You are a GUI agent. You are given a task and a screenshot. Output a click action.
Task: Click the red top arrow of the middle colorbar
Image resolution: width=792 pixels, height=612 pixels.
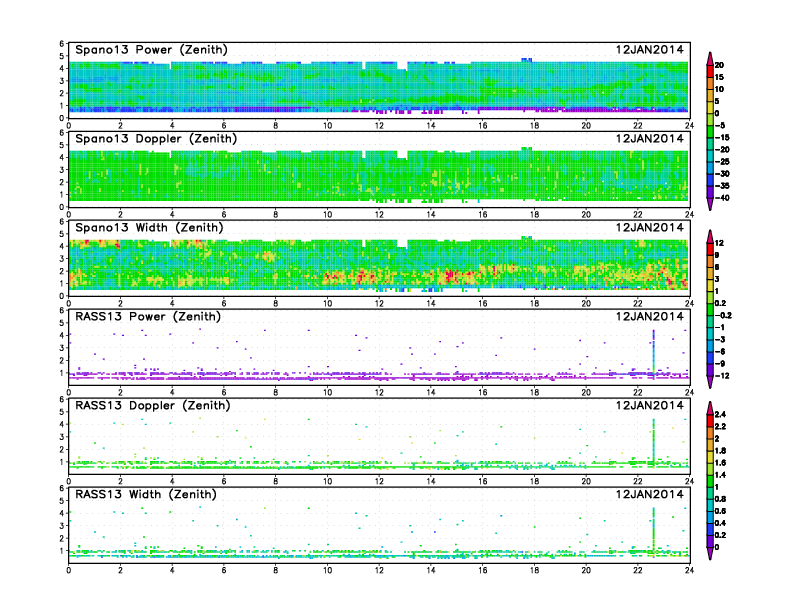coord(710,236)
